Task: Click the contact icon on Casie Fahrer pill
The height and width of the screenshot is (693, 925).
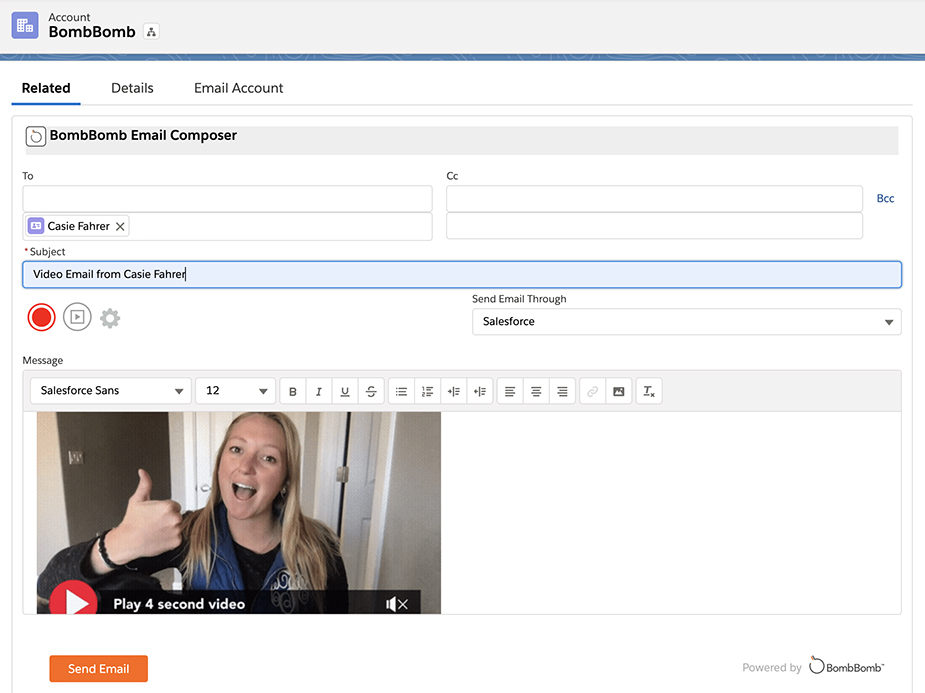Action: [36, 226]
